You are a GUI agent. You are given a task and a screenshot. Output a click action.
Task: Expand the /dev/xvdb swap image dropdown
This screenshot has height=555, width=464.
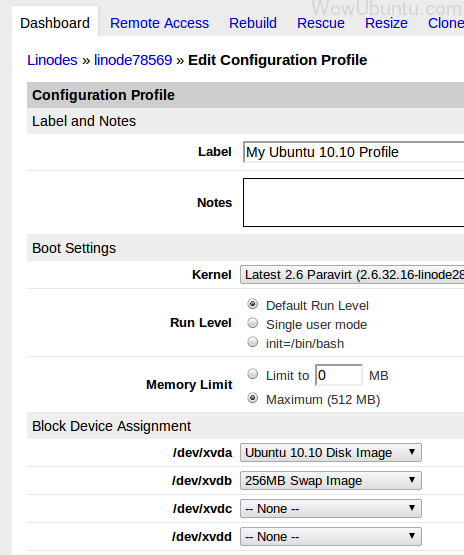pos(331,480)
